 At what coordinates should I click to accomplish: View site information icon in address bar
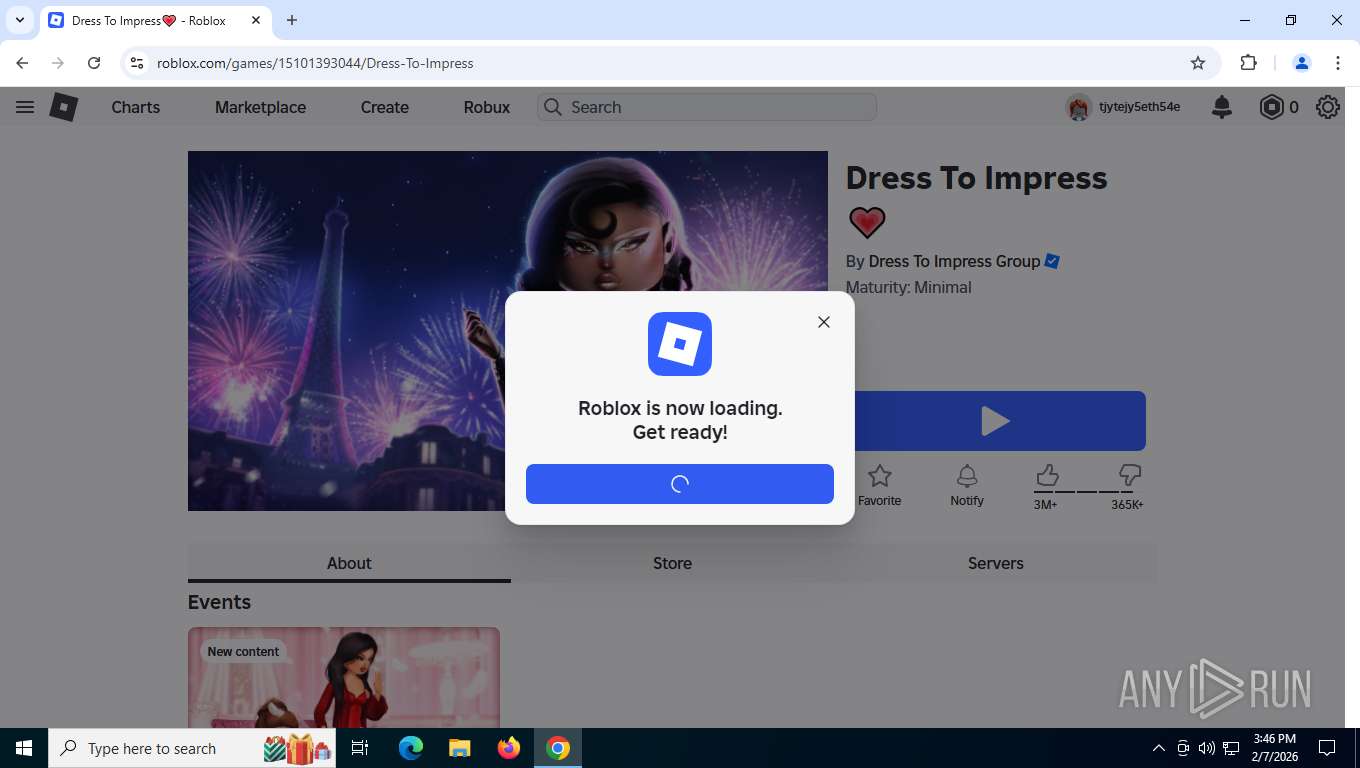(x=138, y=63)
